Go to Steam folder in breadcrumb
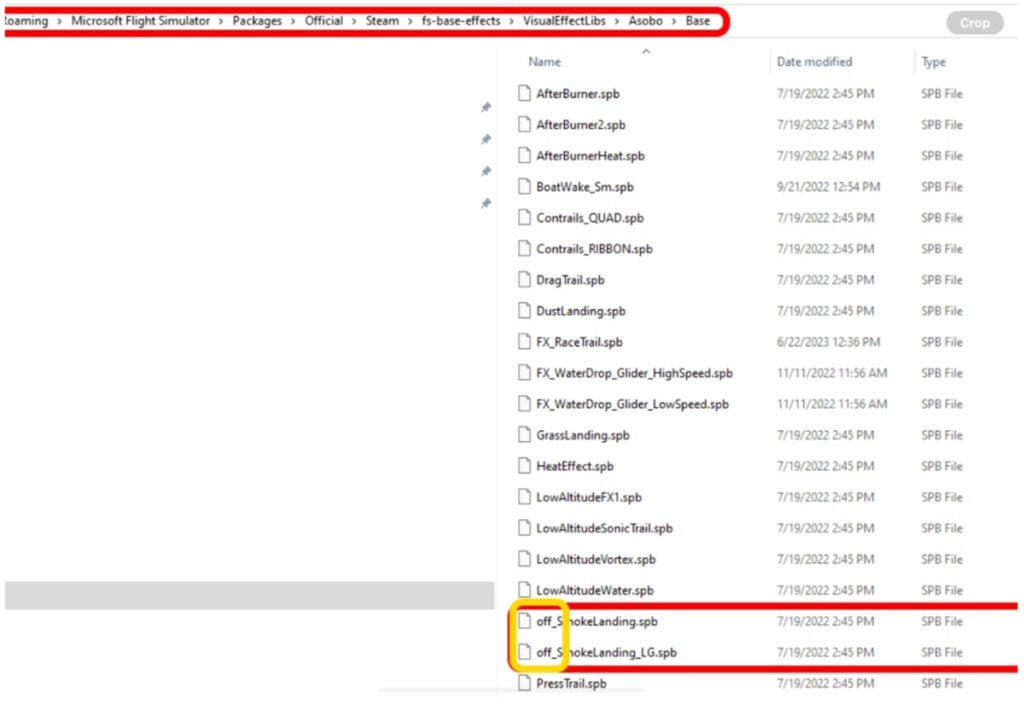The image size is (1024, 704). [382, 21]
